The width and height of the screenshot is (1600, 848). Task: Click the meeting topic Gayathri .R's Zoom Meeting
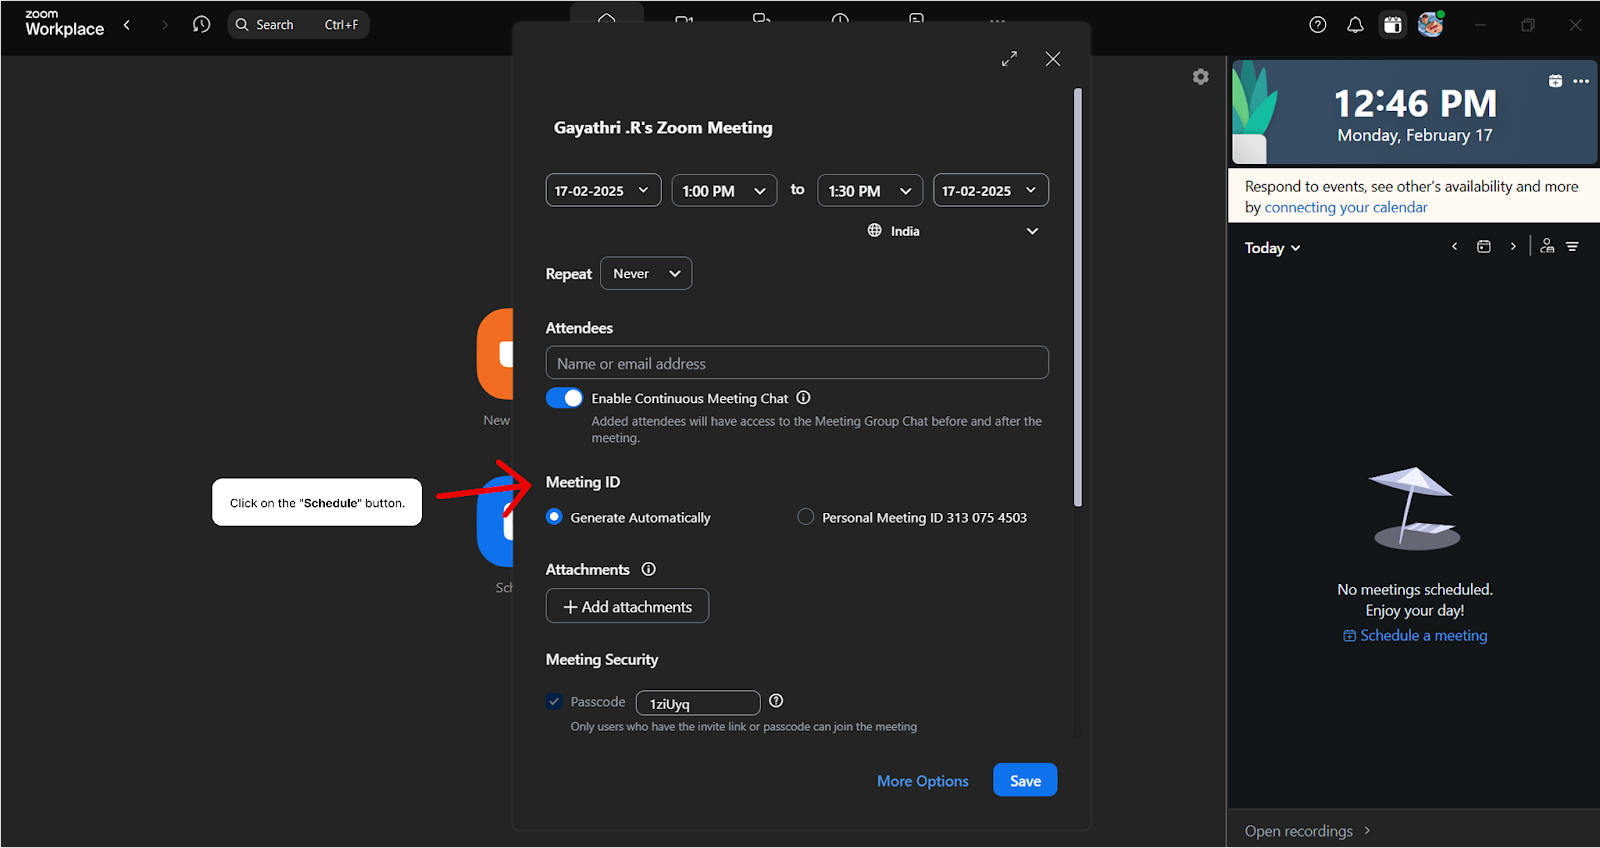click(663, 128)
